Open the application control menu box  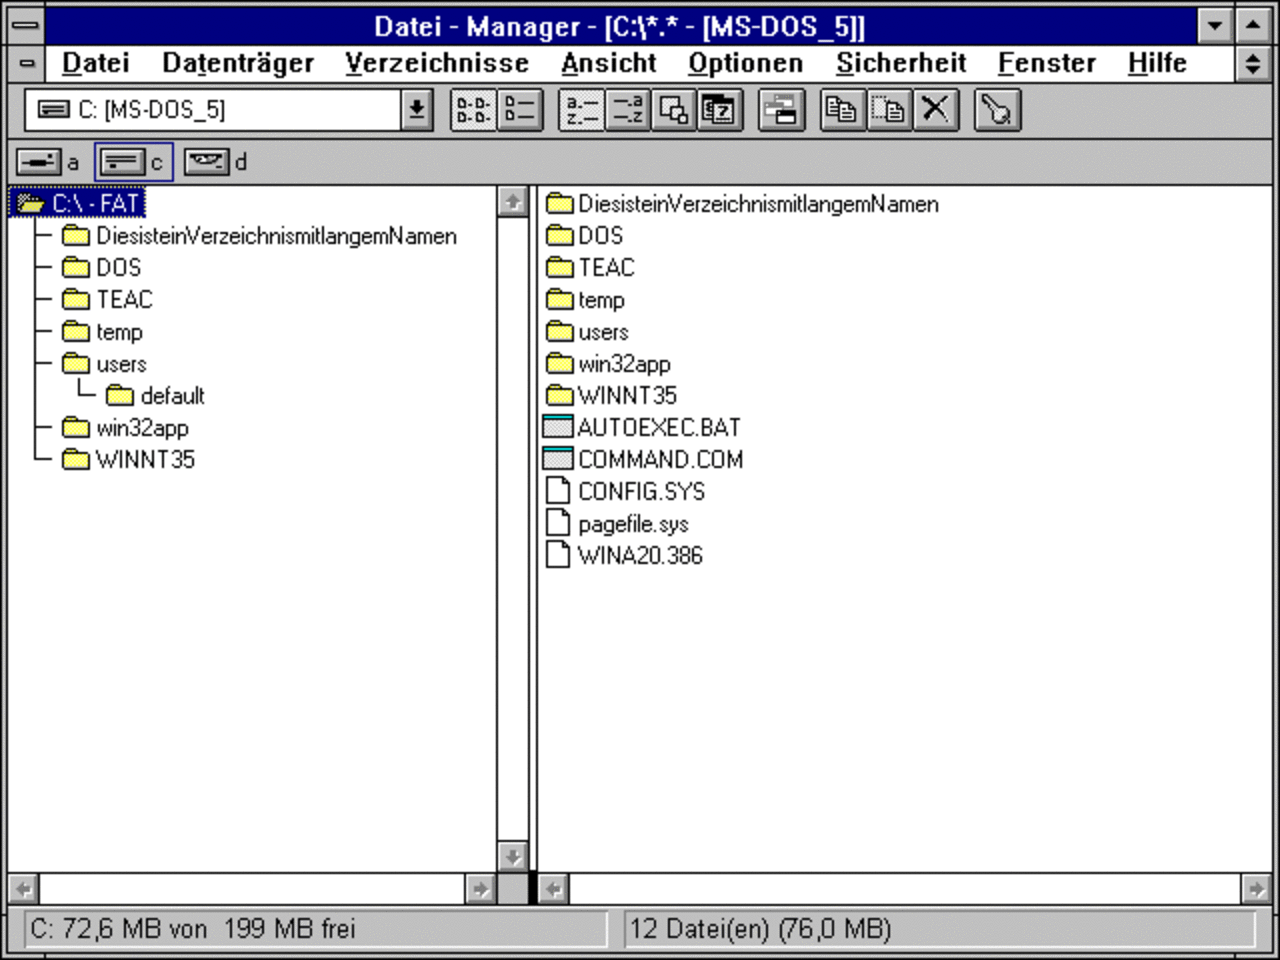(x=26, y=26)
